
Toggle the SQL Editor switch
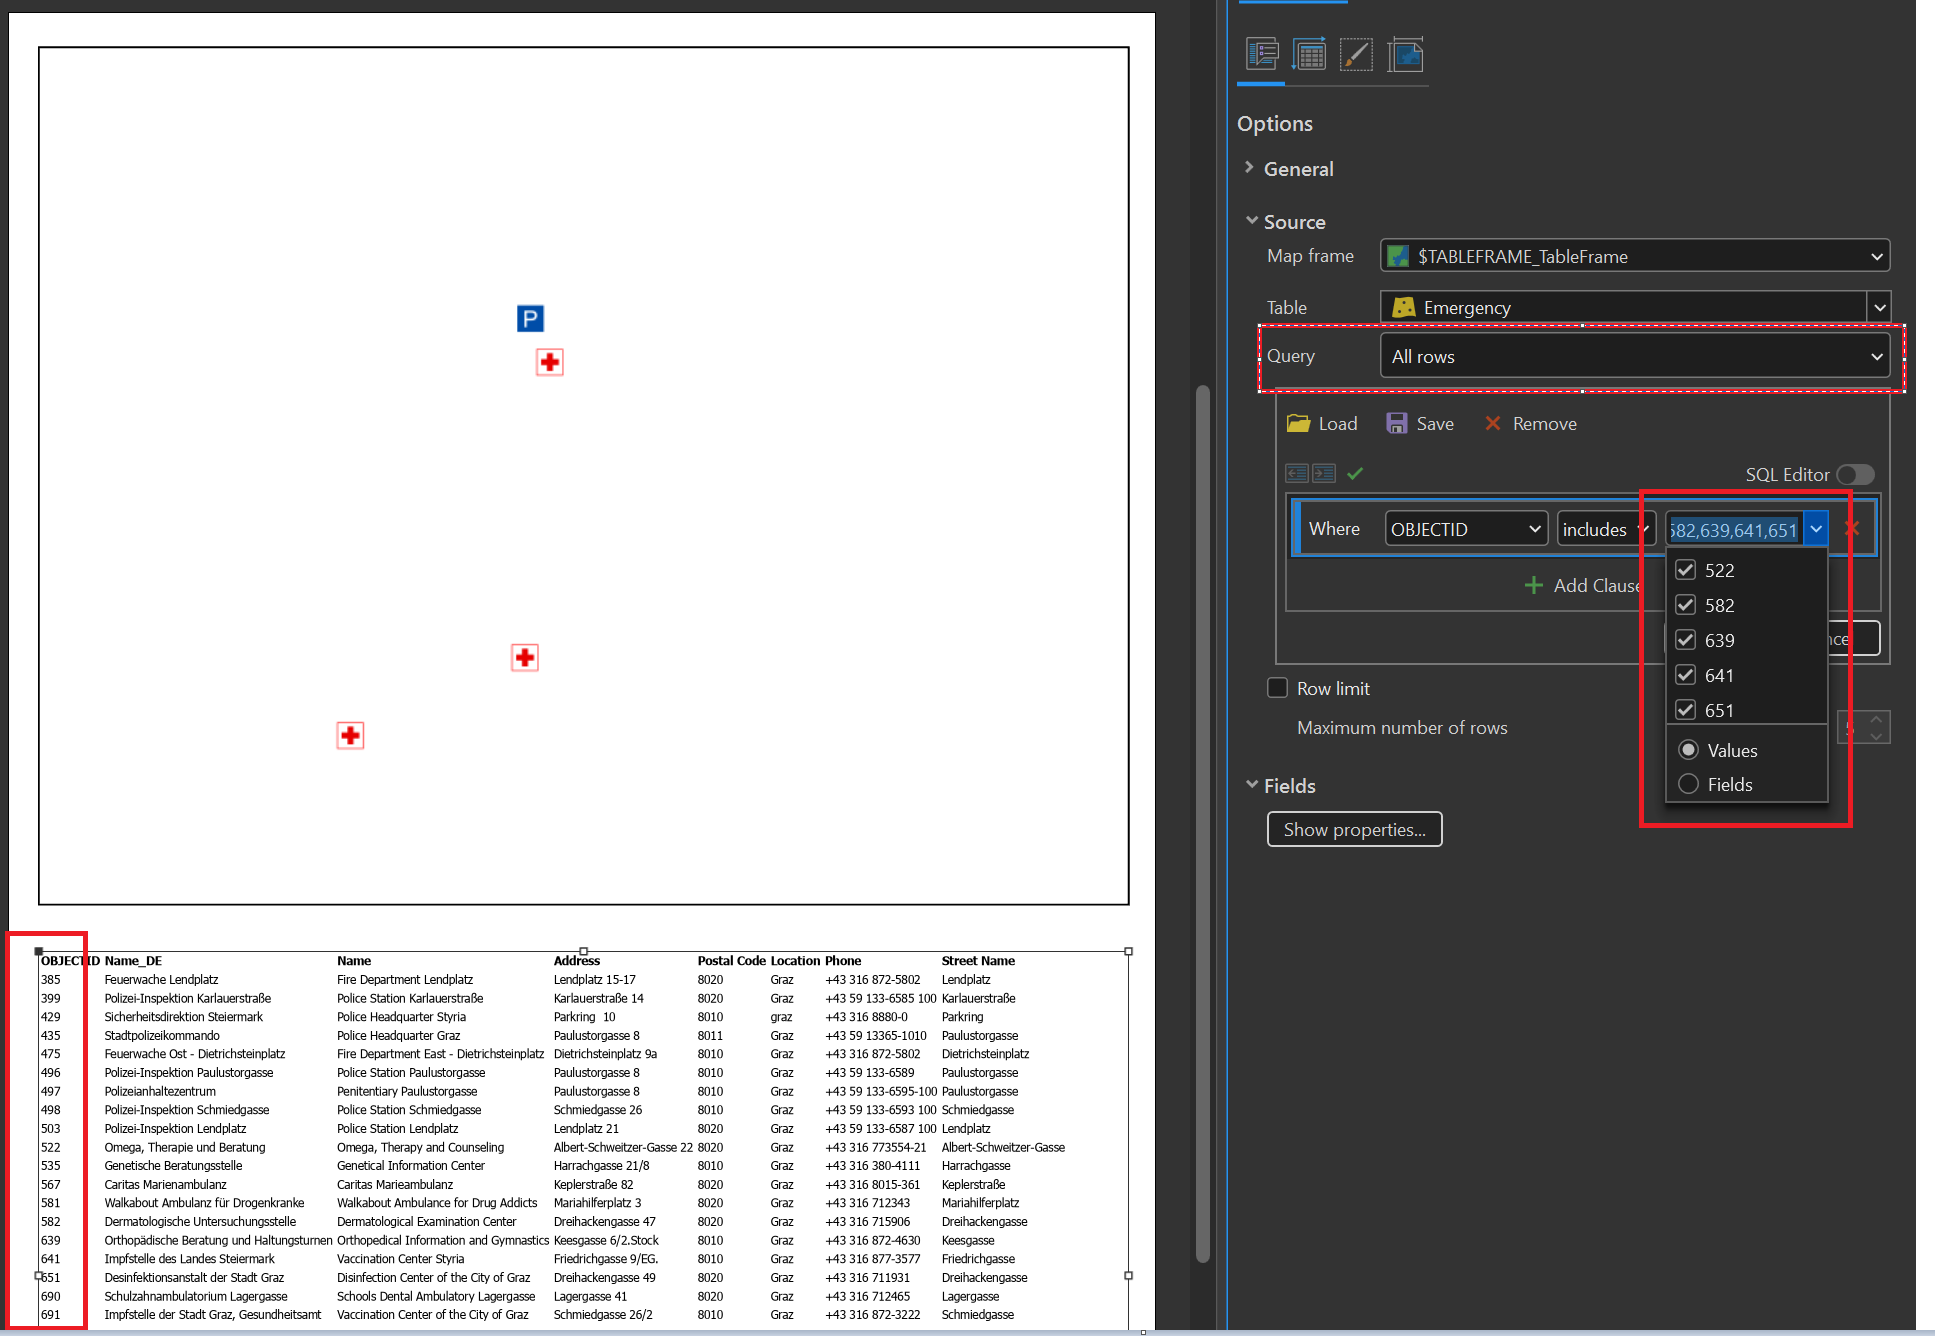click(x=1855, y=474)
